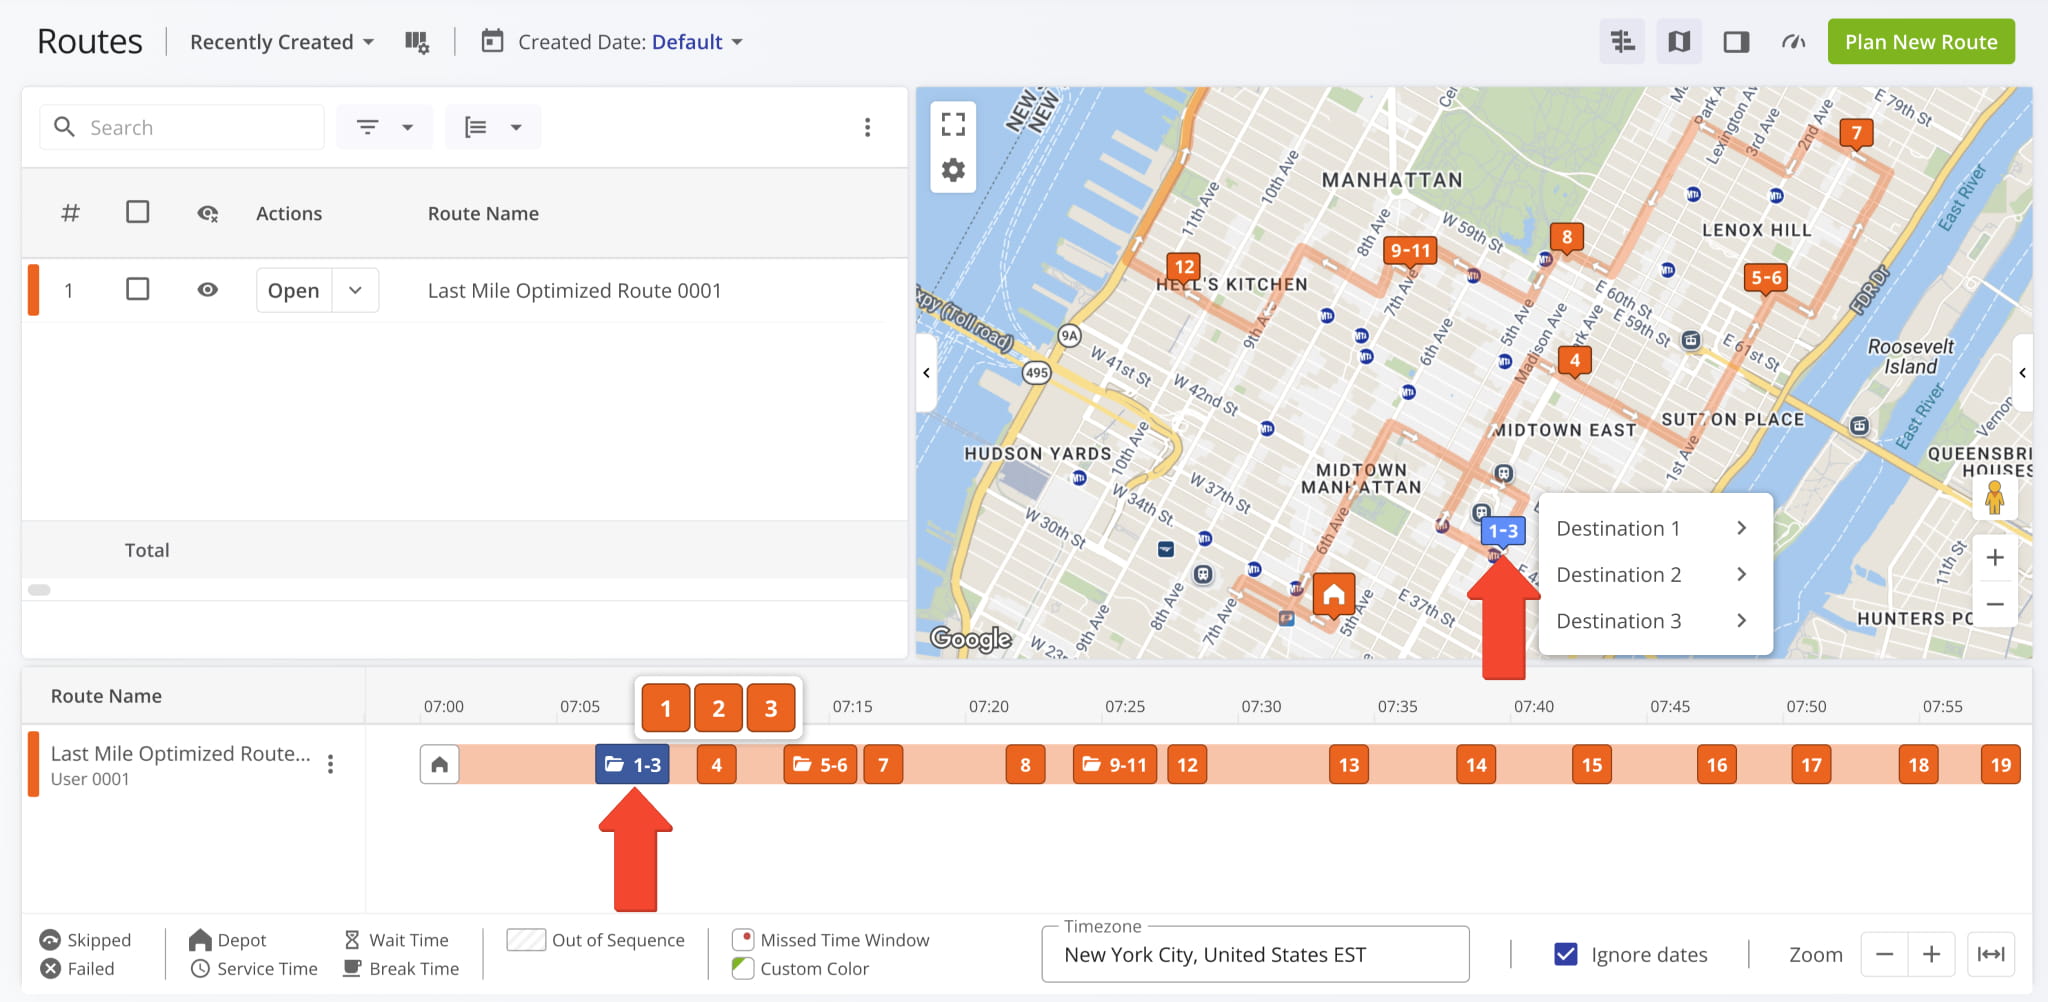Viewport: 2048px width, 1002px height.
Task: Expand the map to fullscreen
Action: tap(953, 122)
